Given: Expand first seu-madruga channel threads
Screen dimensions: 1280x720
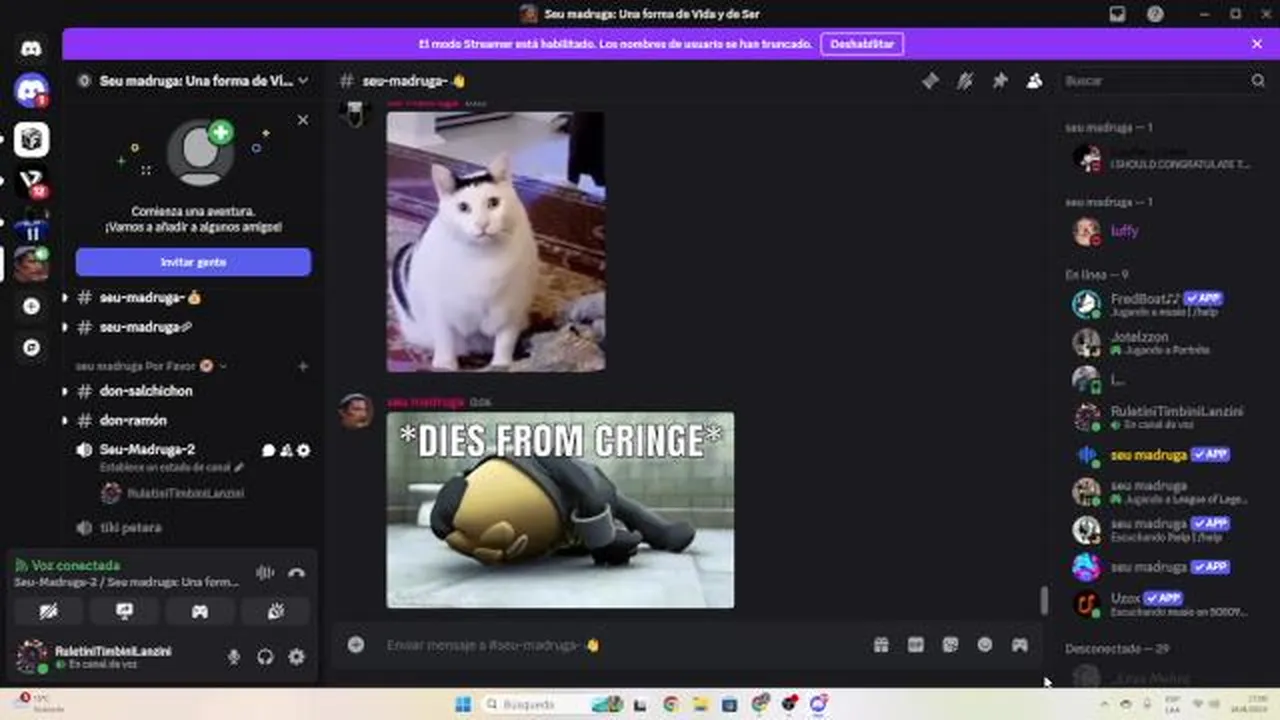Looking at the screenshot, I should pos(65,297).
